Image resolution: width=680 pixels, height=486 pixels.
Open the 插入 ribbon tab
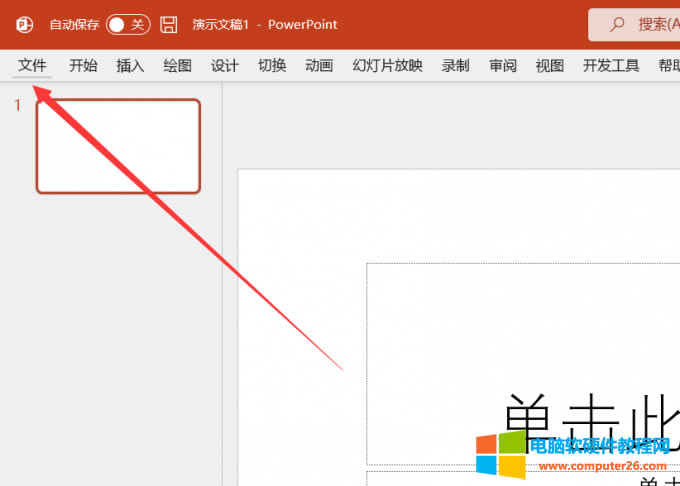130,66
